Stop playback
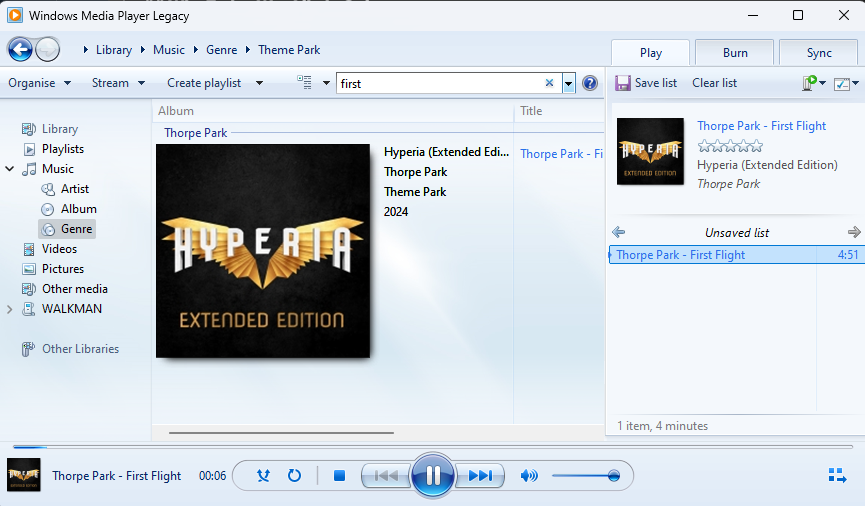Viewport: 865px width, 506px height. 339,475
